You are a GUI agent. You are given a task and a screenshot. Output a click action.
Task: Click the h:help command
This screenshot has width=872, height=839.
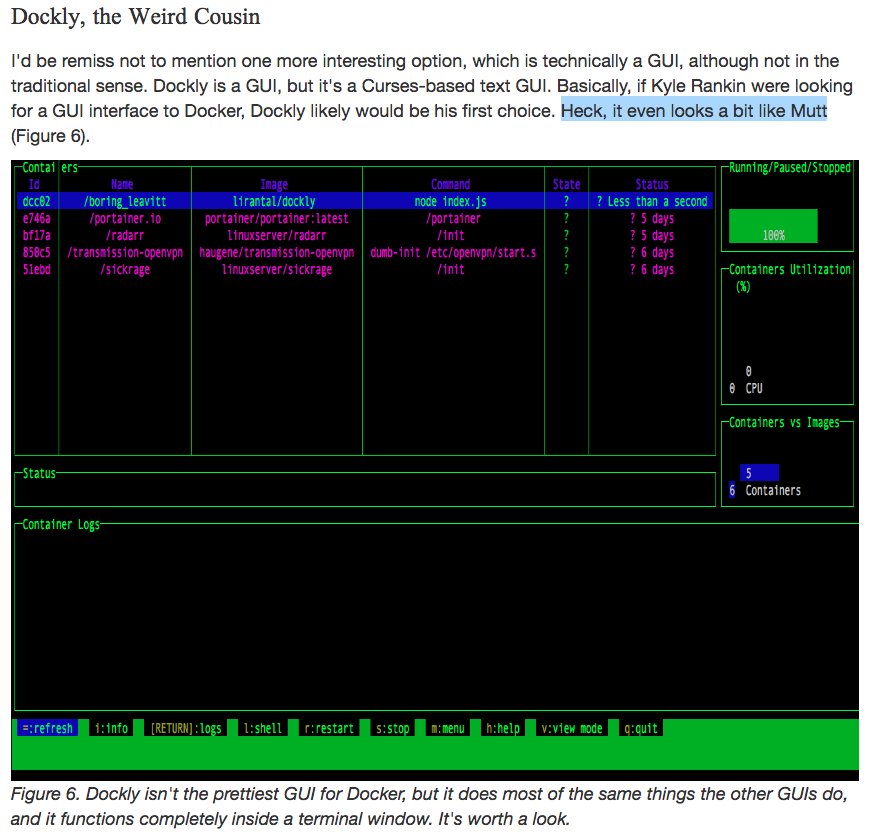click(x=503, y=728)
